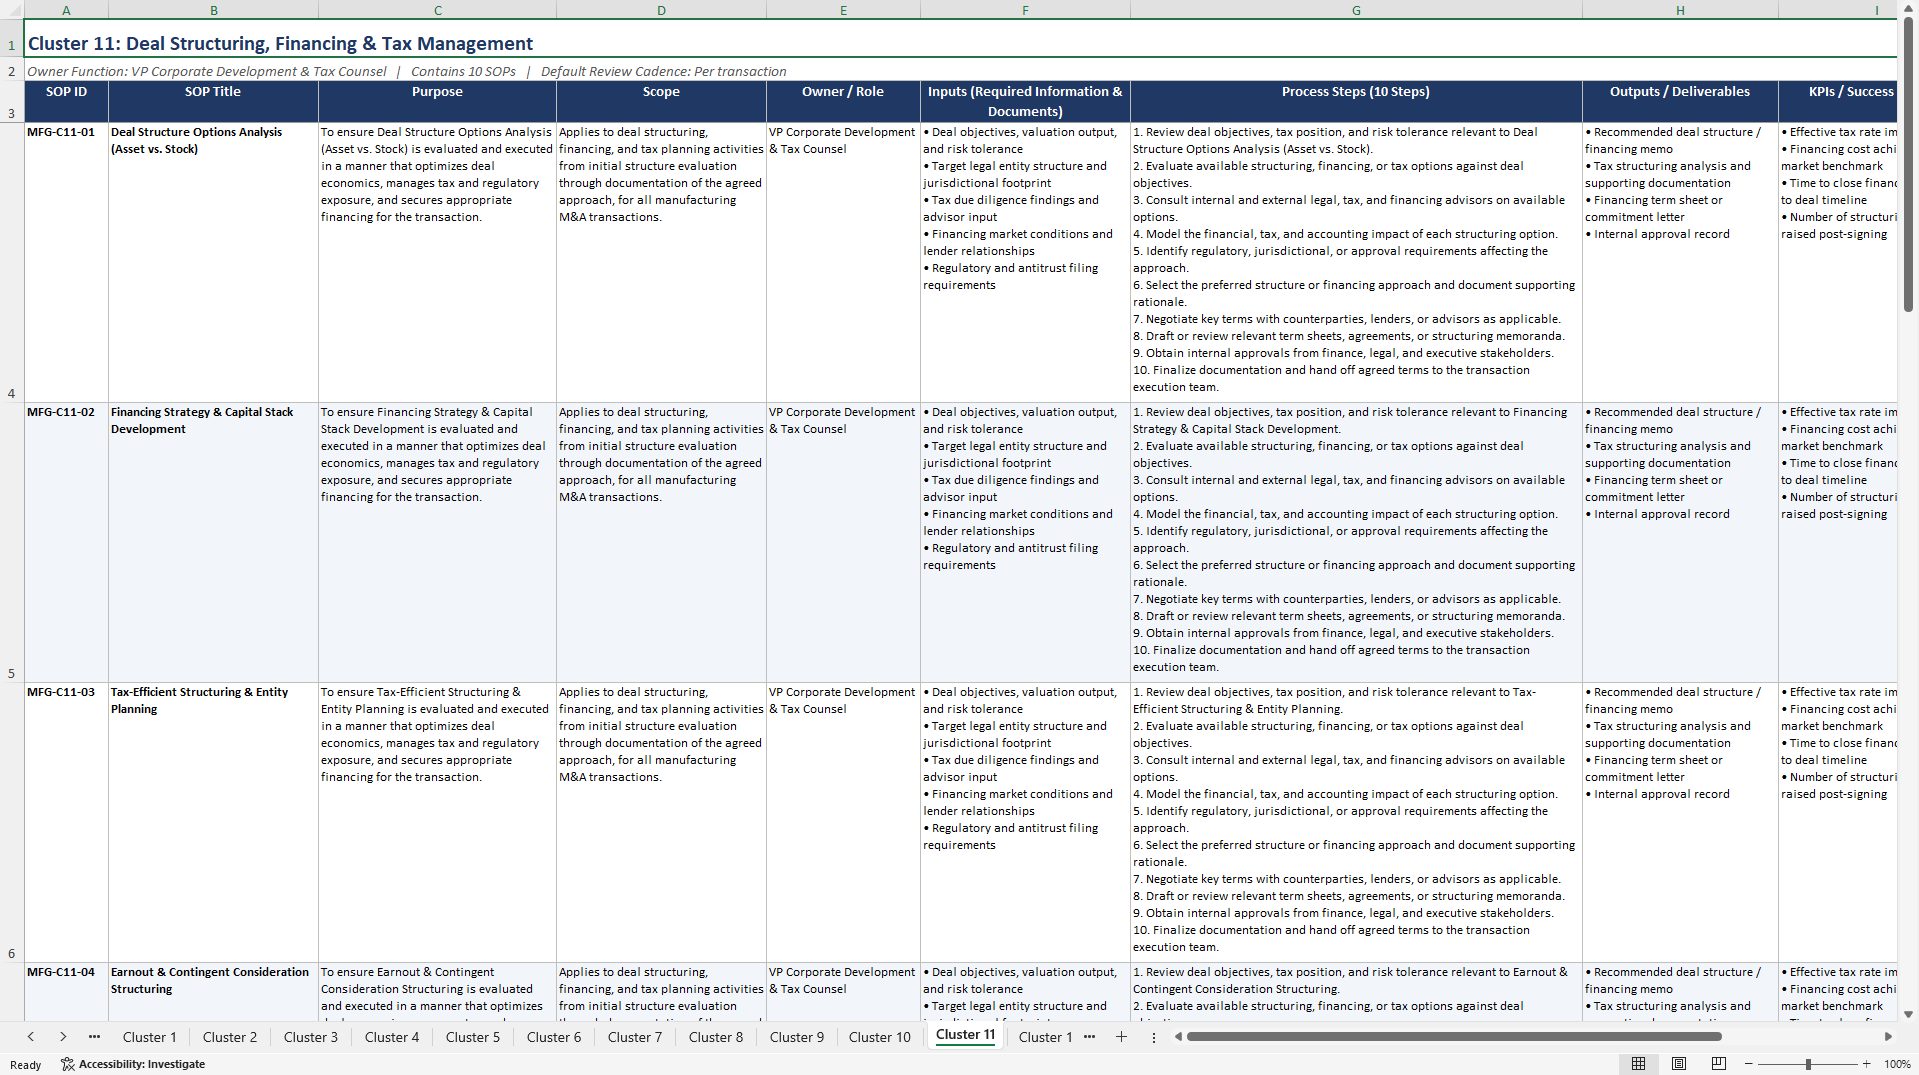Select row 6 header
The image size is (1919, 1075).
pyautogui.click(x=12, y=822)
